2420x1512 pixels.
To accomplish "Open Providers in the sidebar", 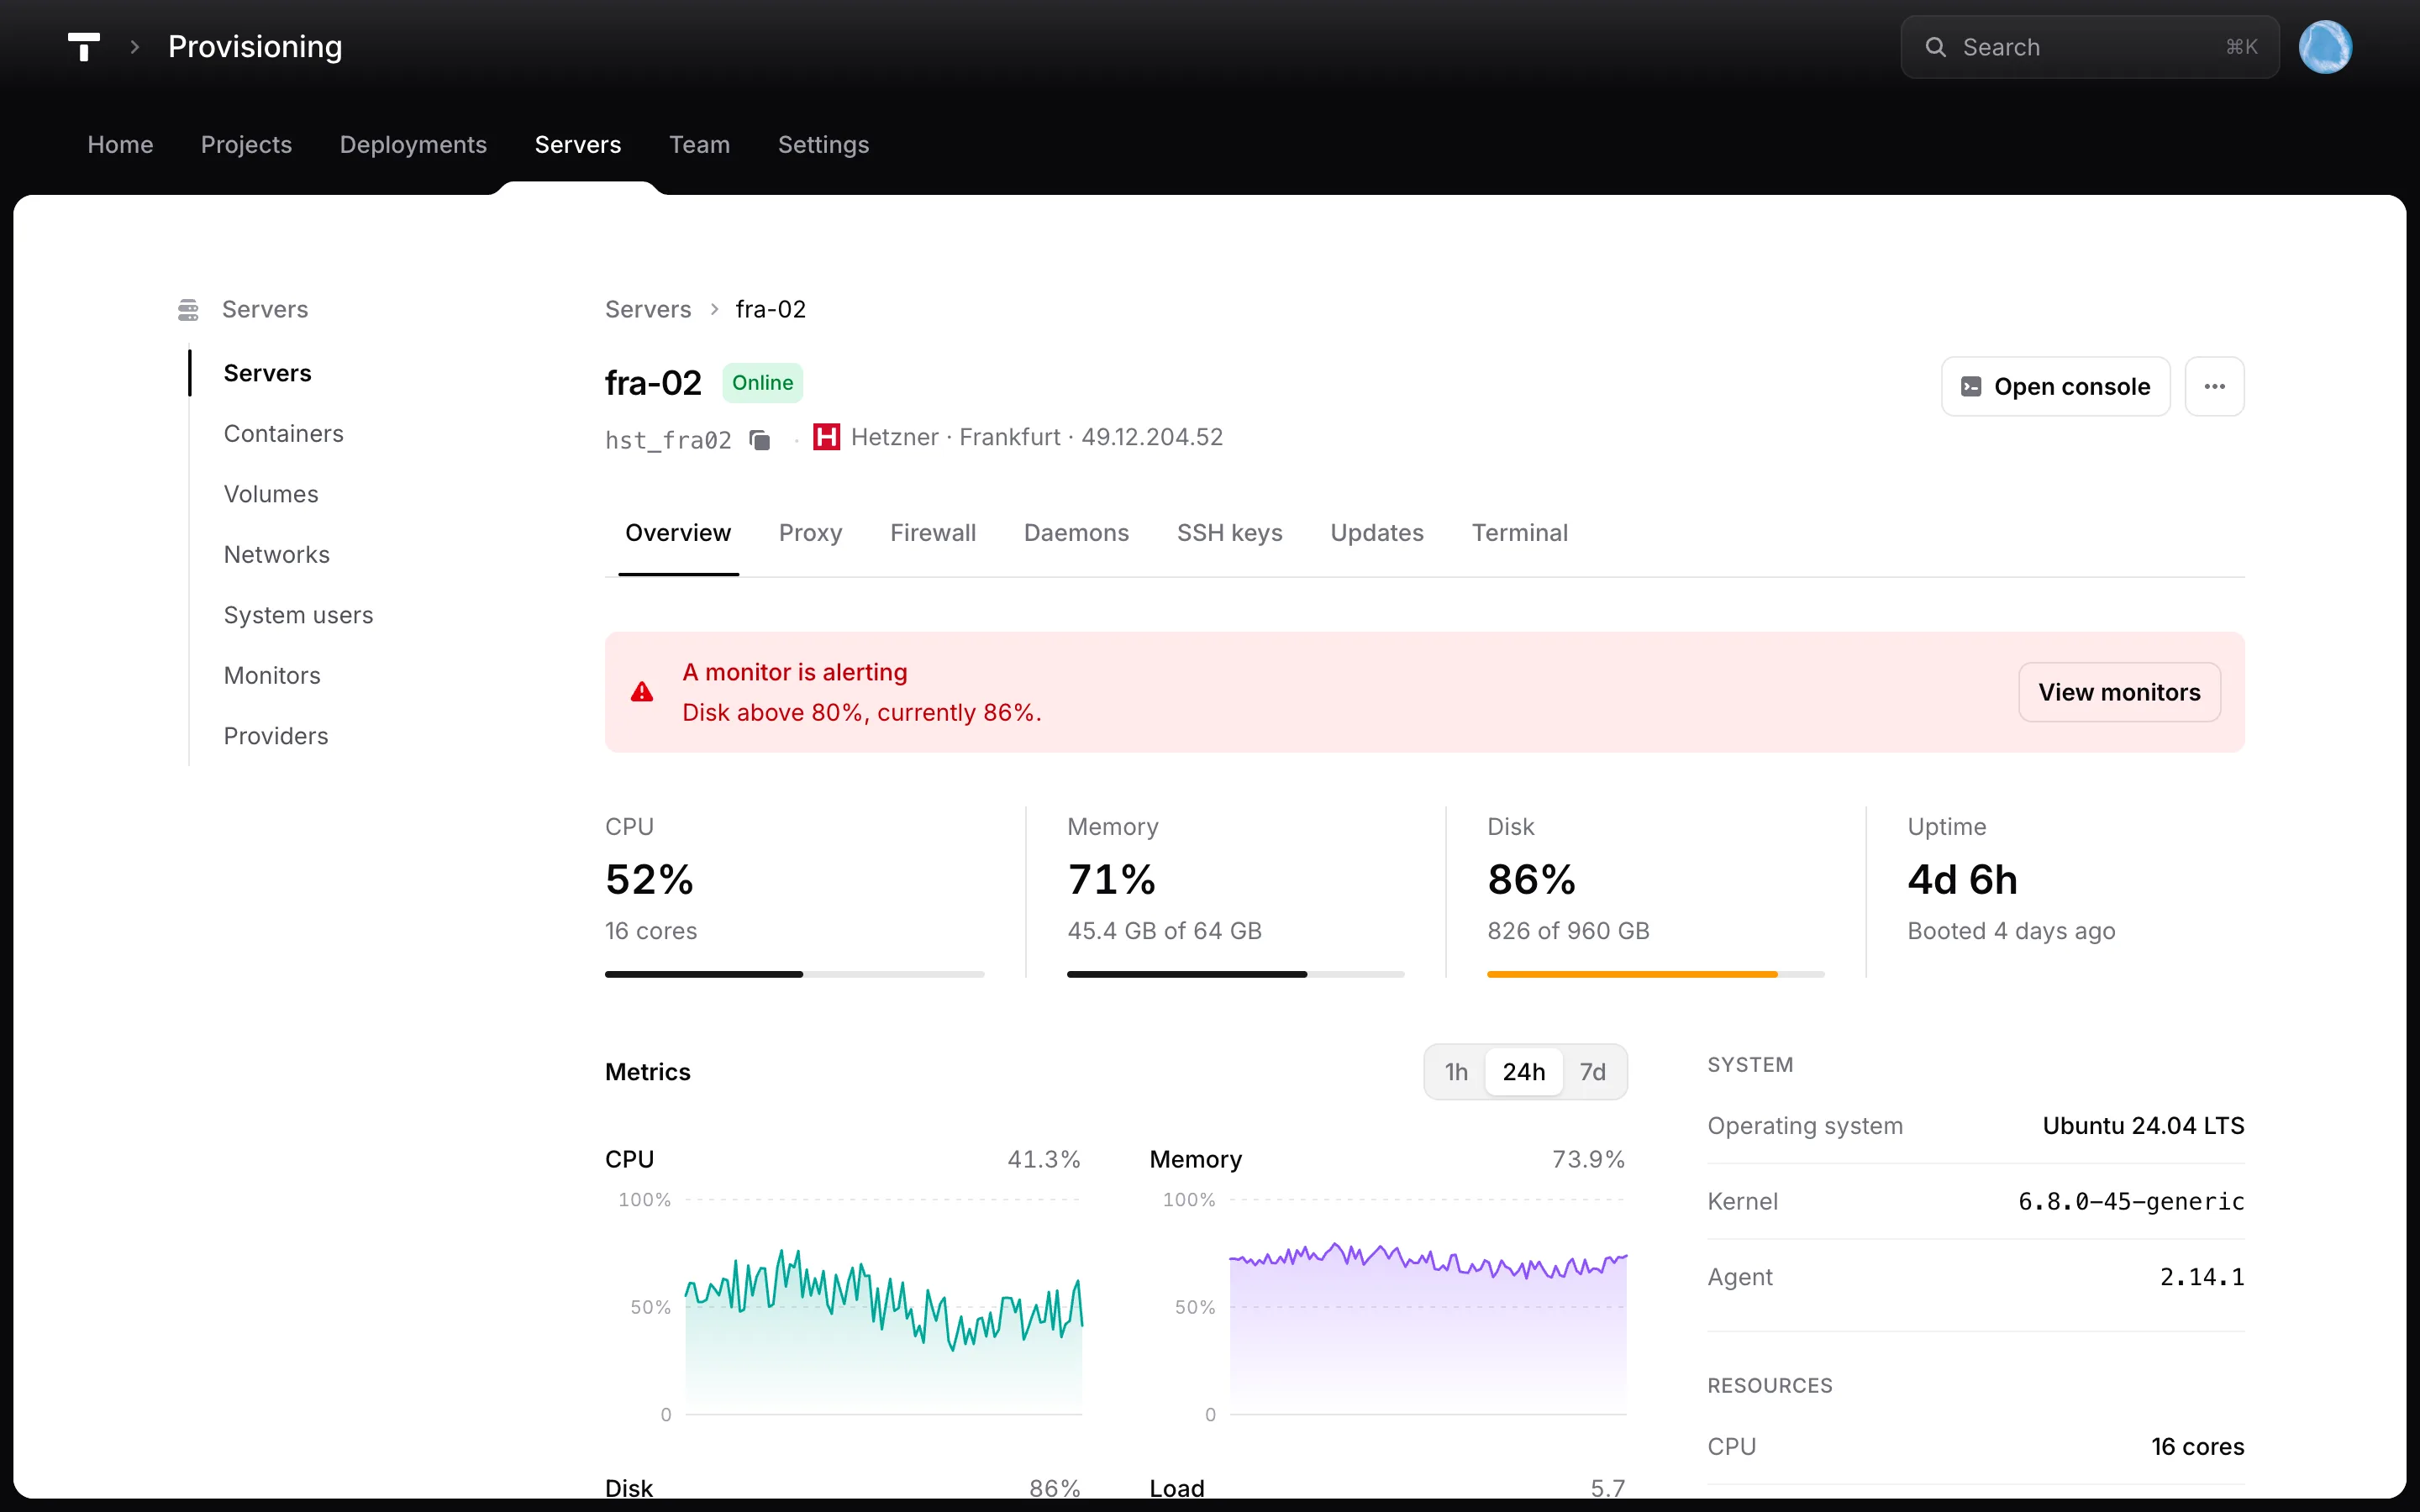I will (x=276, y=736).
